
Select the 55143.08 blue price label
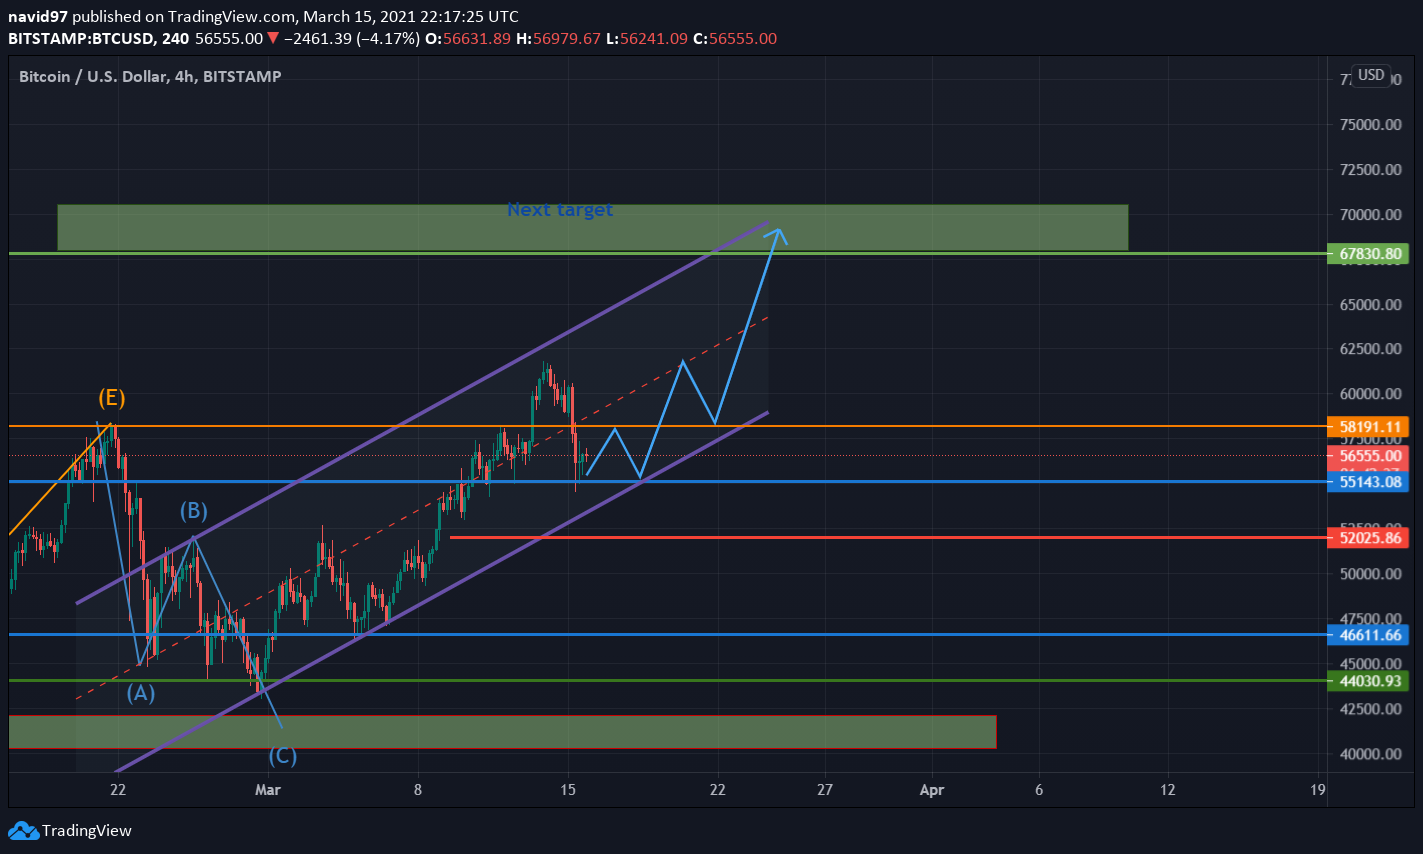(1367, 482)
